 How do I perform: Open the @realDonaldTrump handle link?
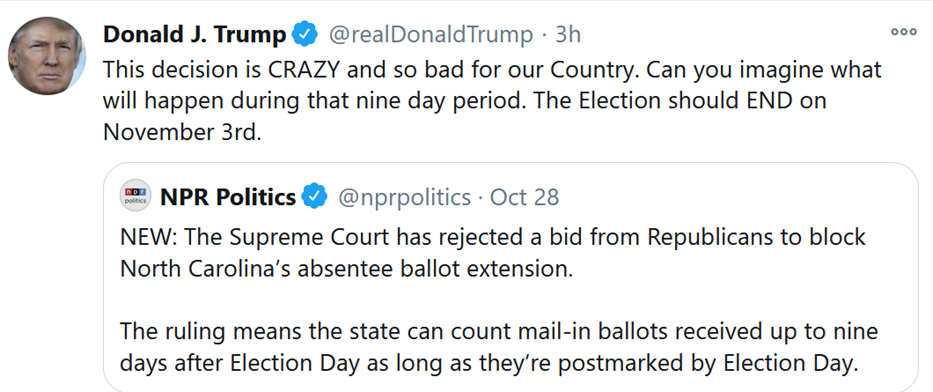(431, 35)
